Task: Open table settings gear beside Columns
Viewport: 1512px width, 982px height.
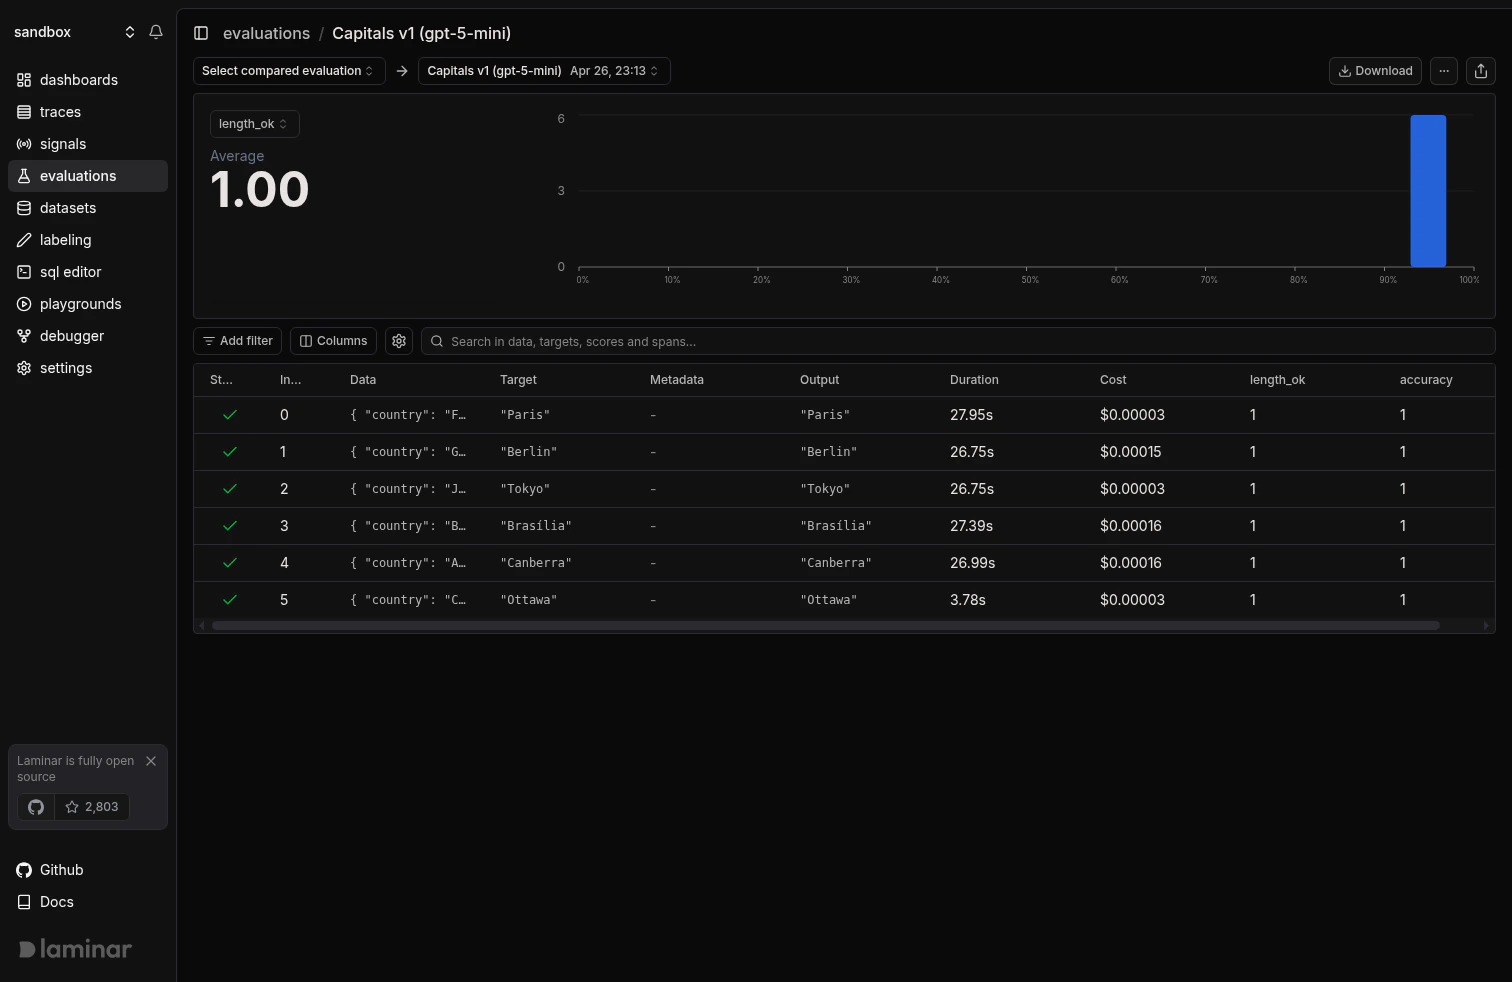Action: pos(399,341)
